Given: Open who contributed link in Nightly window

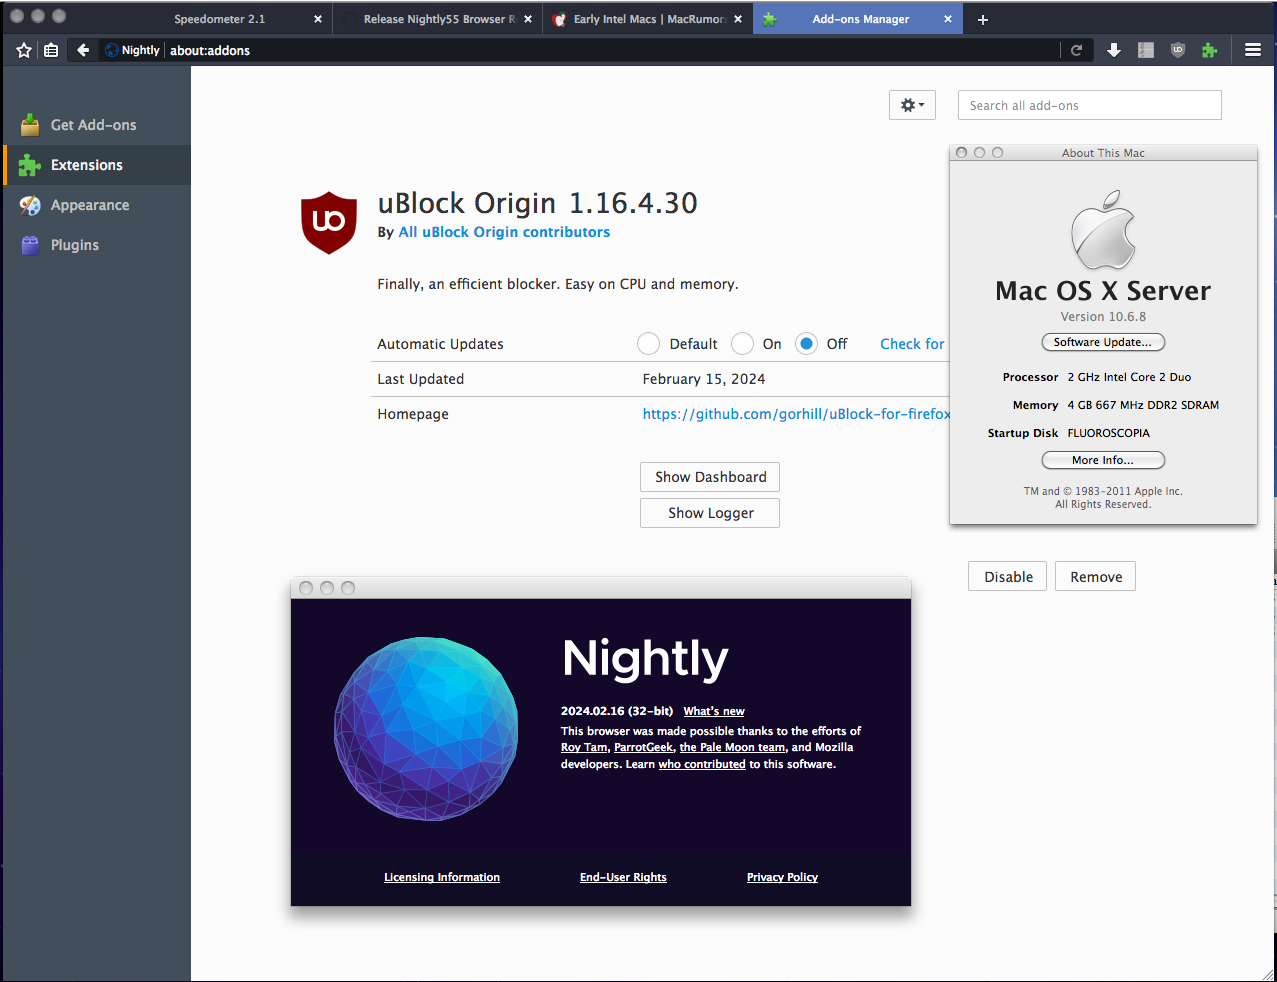Looking at the screenshot, I should (702, 764).
